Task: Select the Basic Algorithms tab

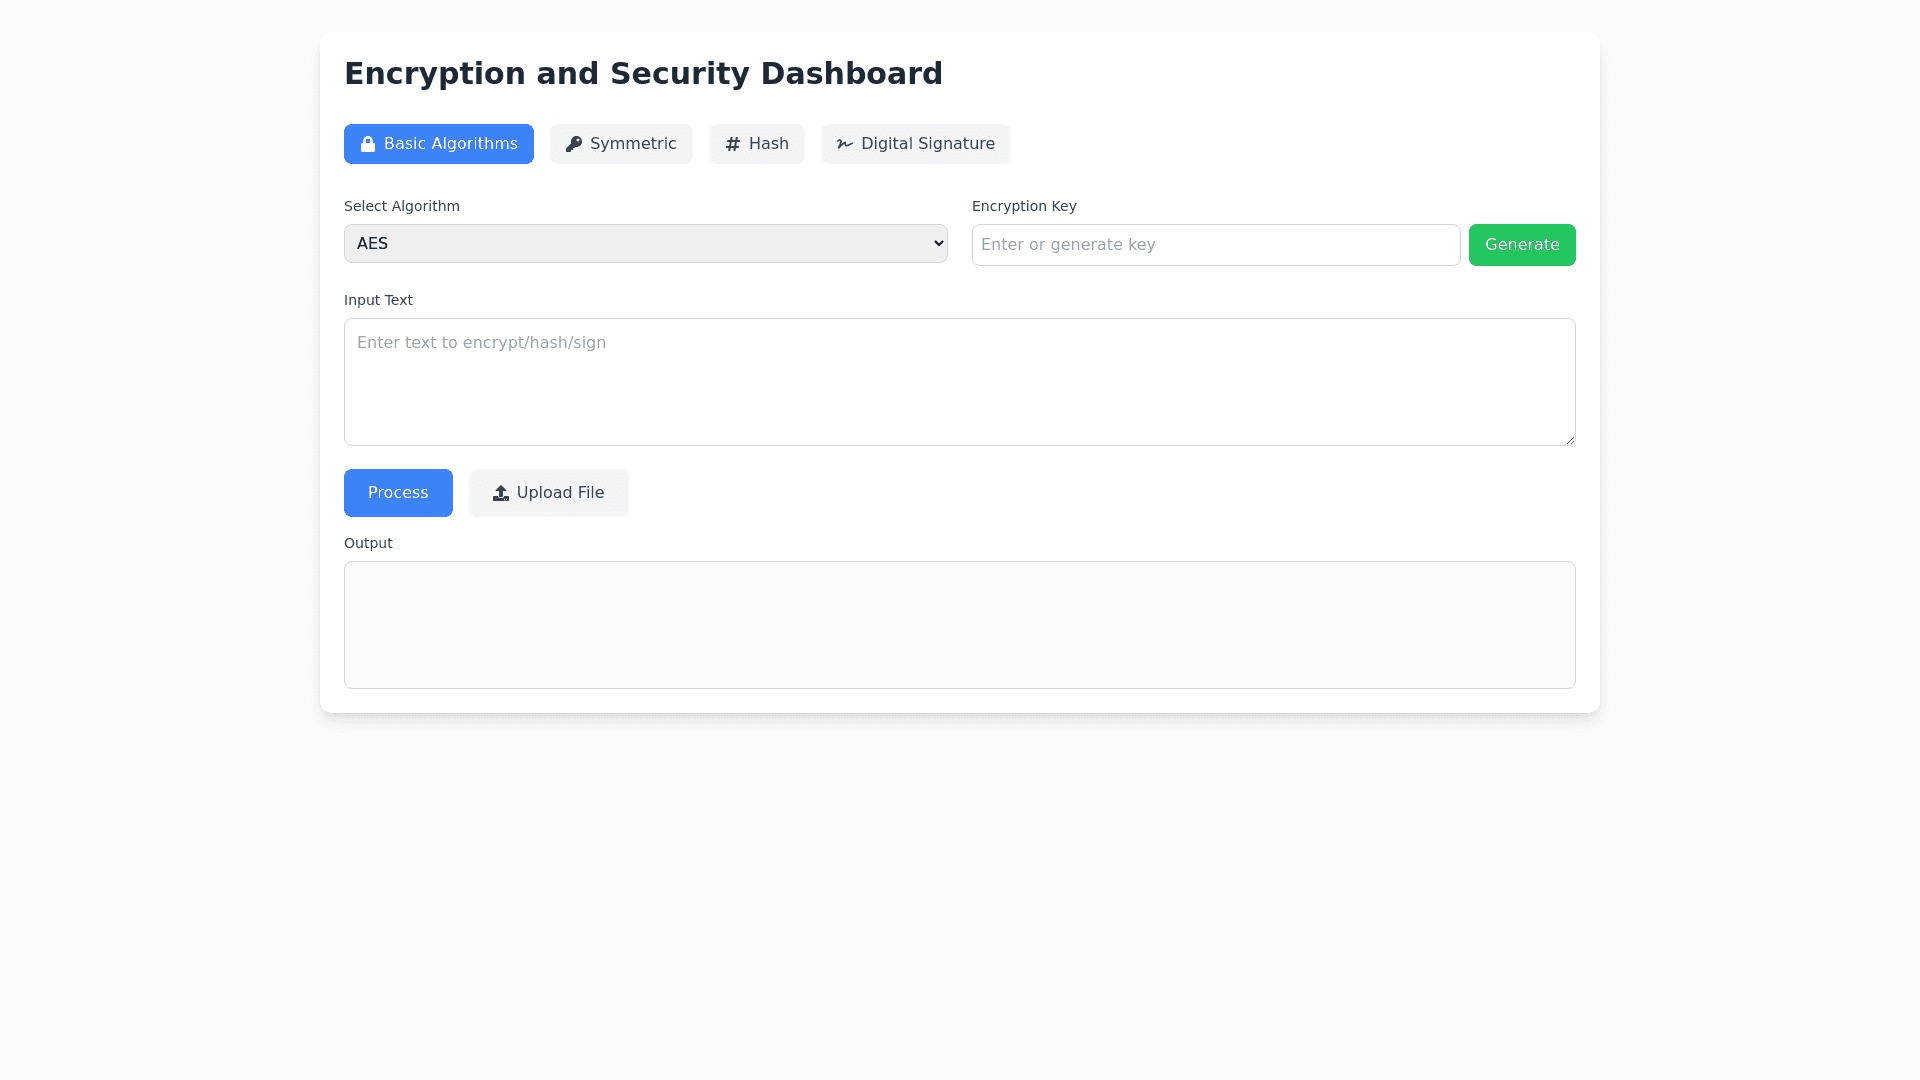Action: click(439, 144)
